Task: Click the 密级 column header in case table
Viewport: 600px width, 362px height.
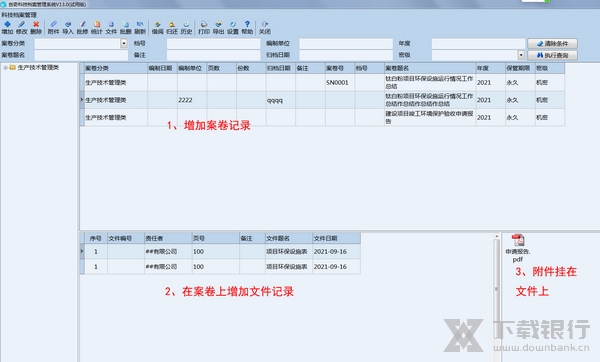Action: pyautogui.click(x=549, y=68)
